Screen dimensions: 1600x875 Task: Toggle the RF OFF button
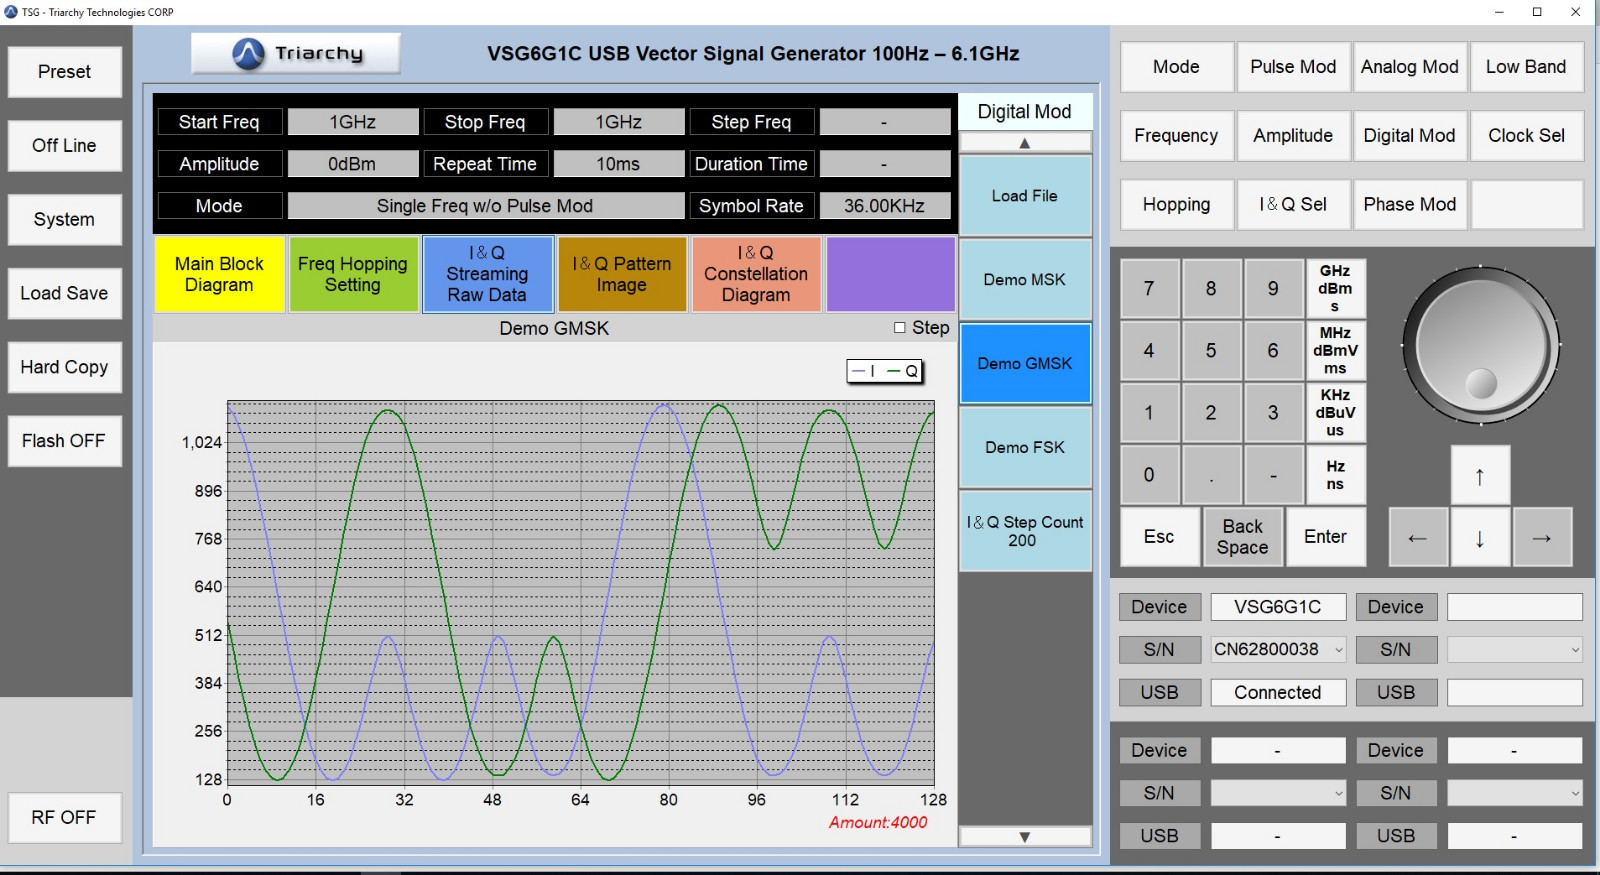pos(65,818)
